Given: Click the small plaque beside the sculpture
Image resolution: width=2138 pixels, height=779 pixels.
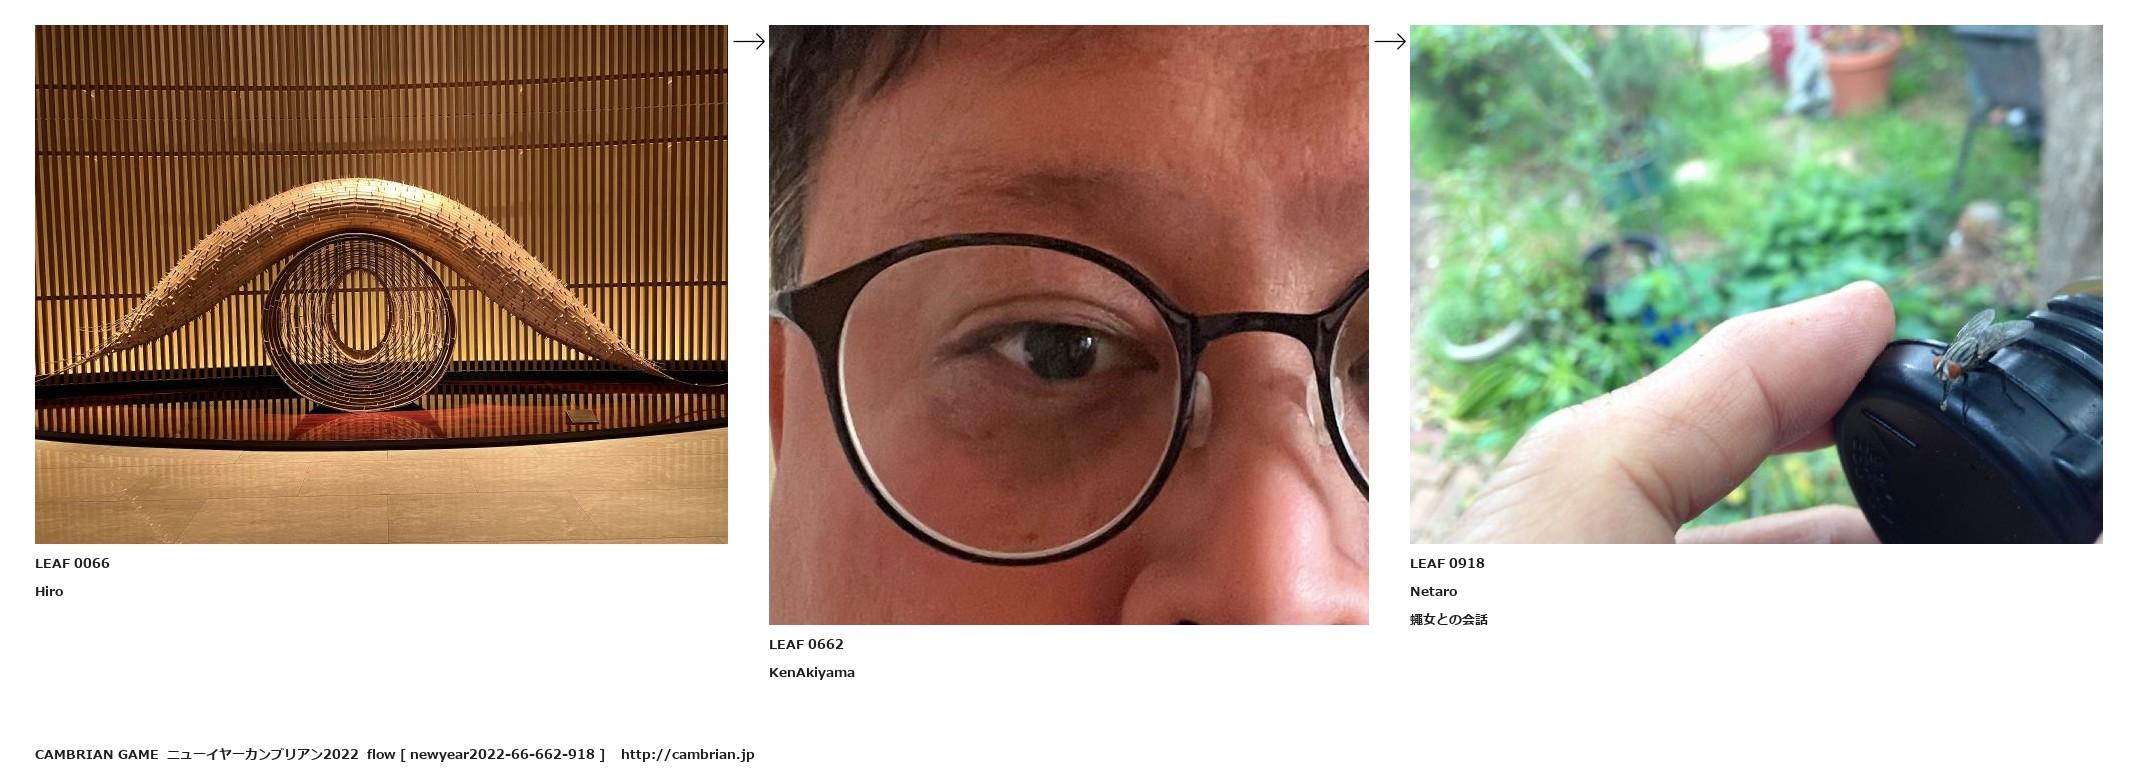Looking at the screenshot, I should coord(581,415).
